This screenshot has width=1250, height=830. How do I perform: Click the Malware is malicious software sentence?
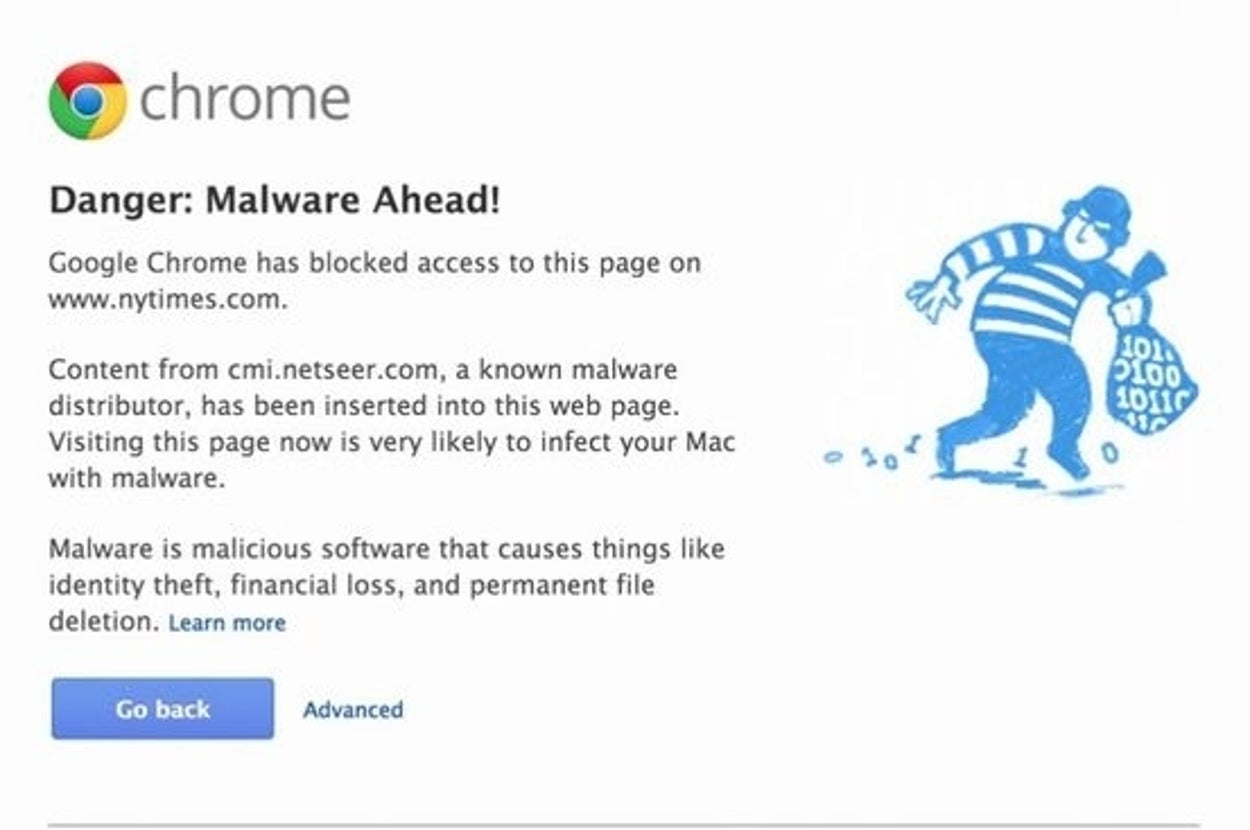coord(386,549)
